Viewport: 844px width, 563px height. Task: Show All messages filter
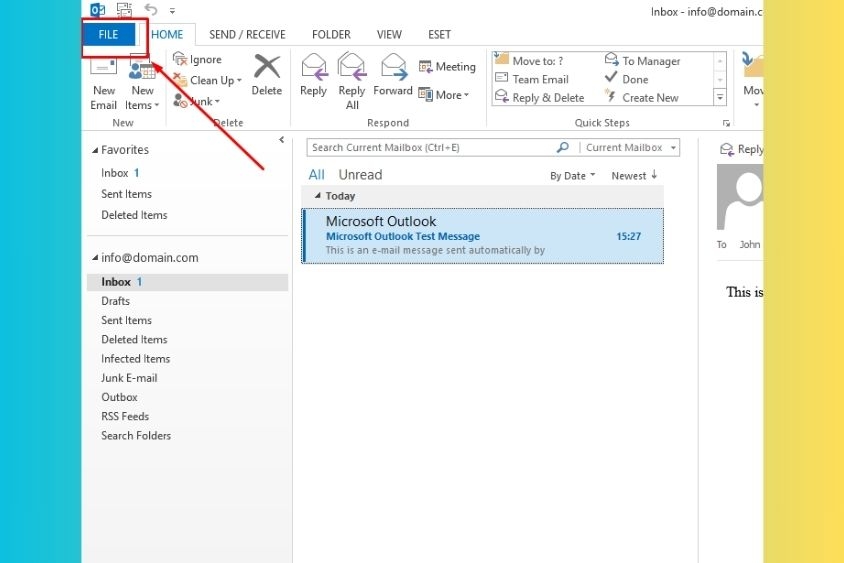(316, 175)
